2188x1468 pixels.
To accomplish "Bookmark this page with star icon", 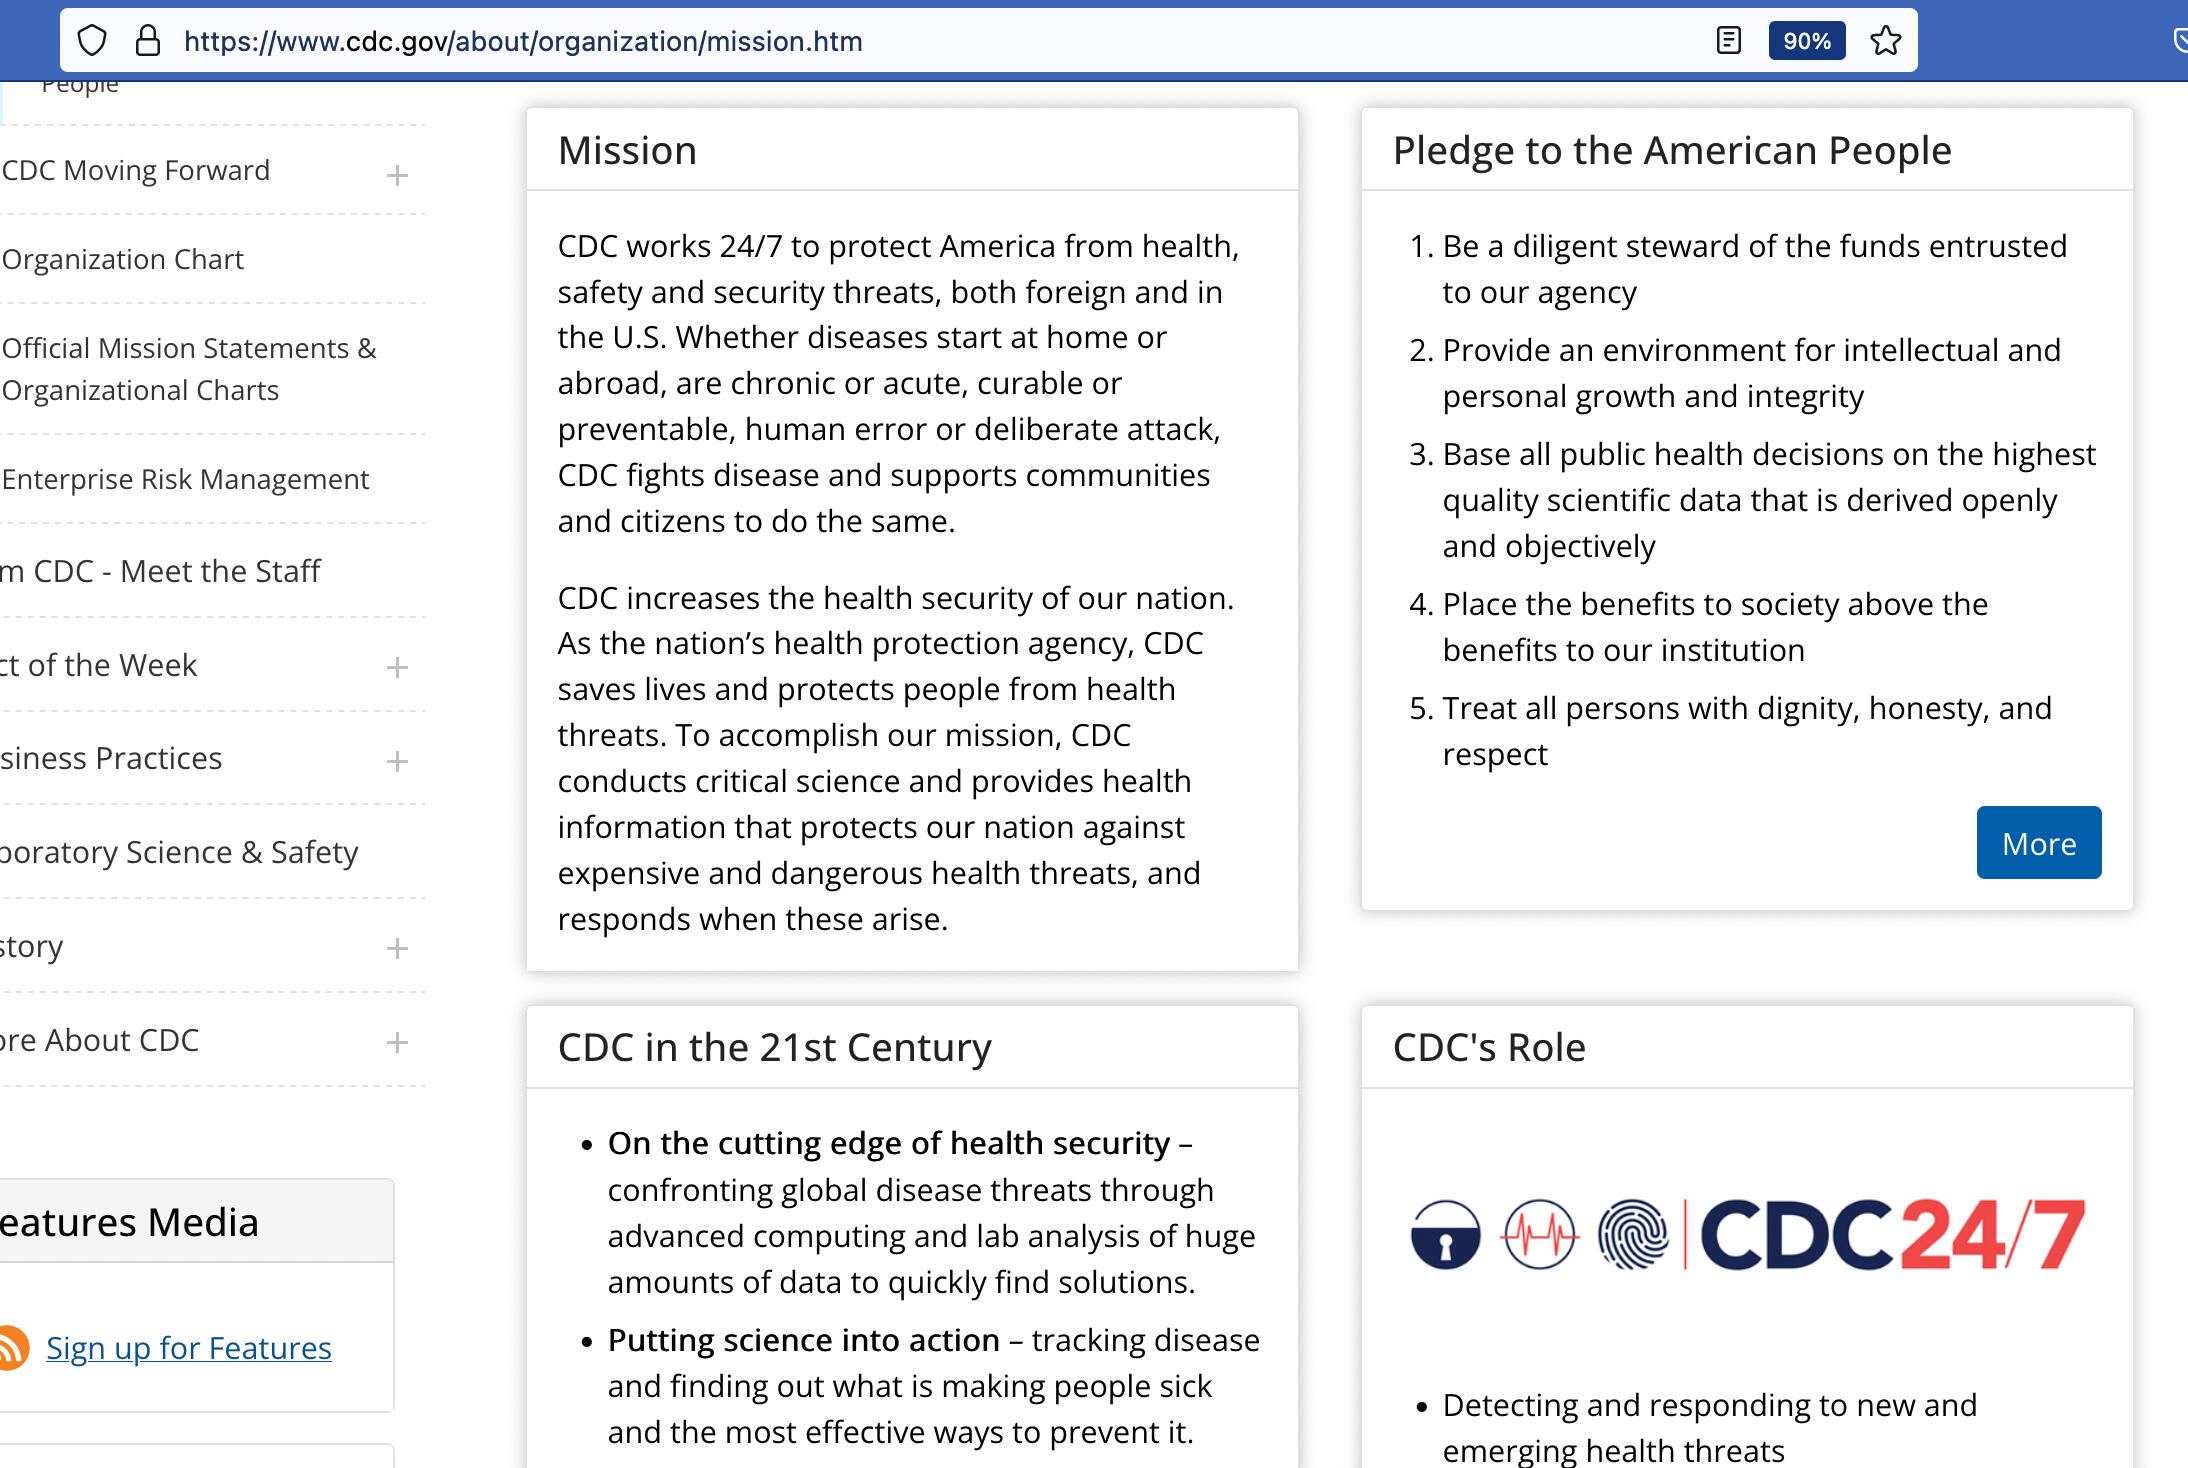I will click(x=1885, y=41).
